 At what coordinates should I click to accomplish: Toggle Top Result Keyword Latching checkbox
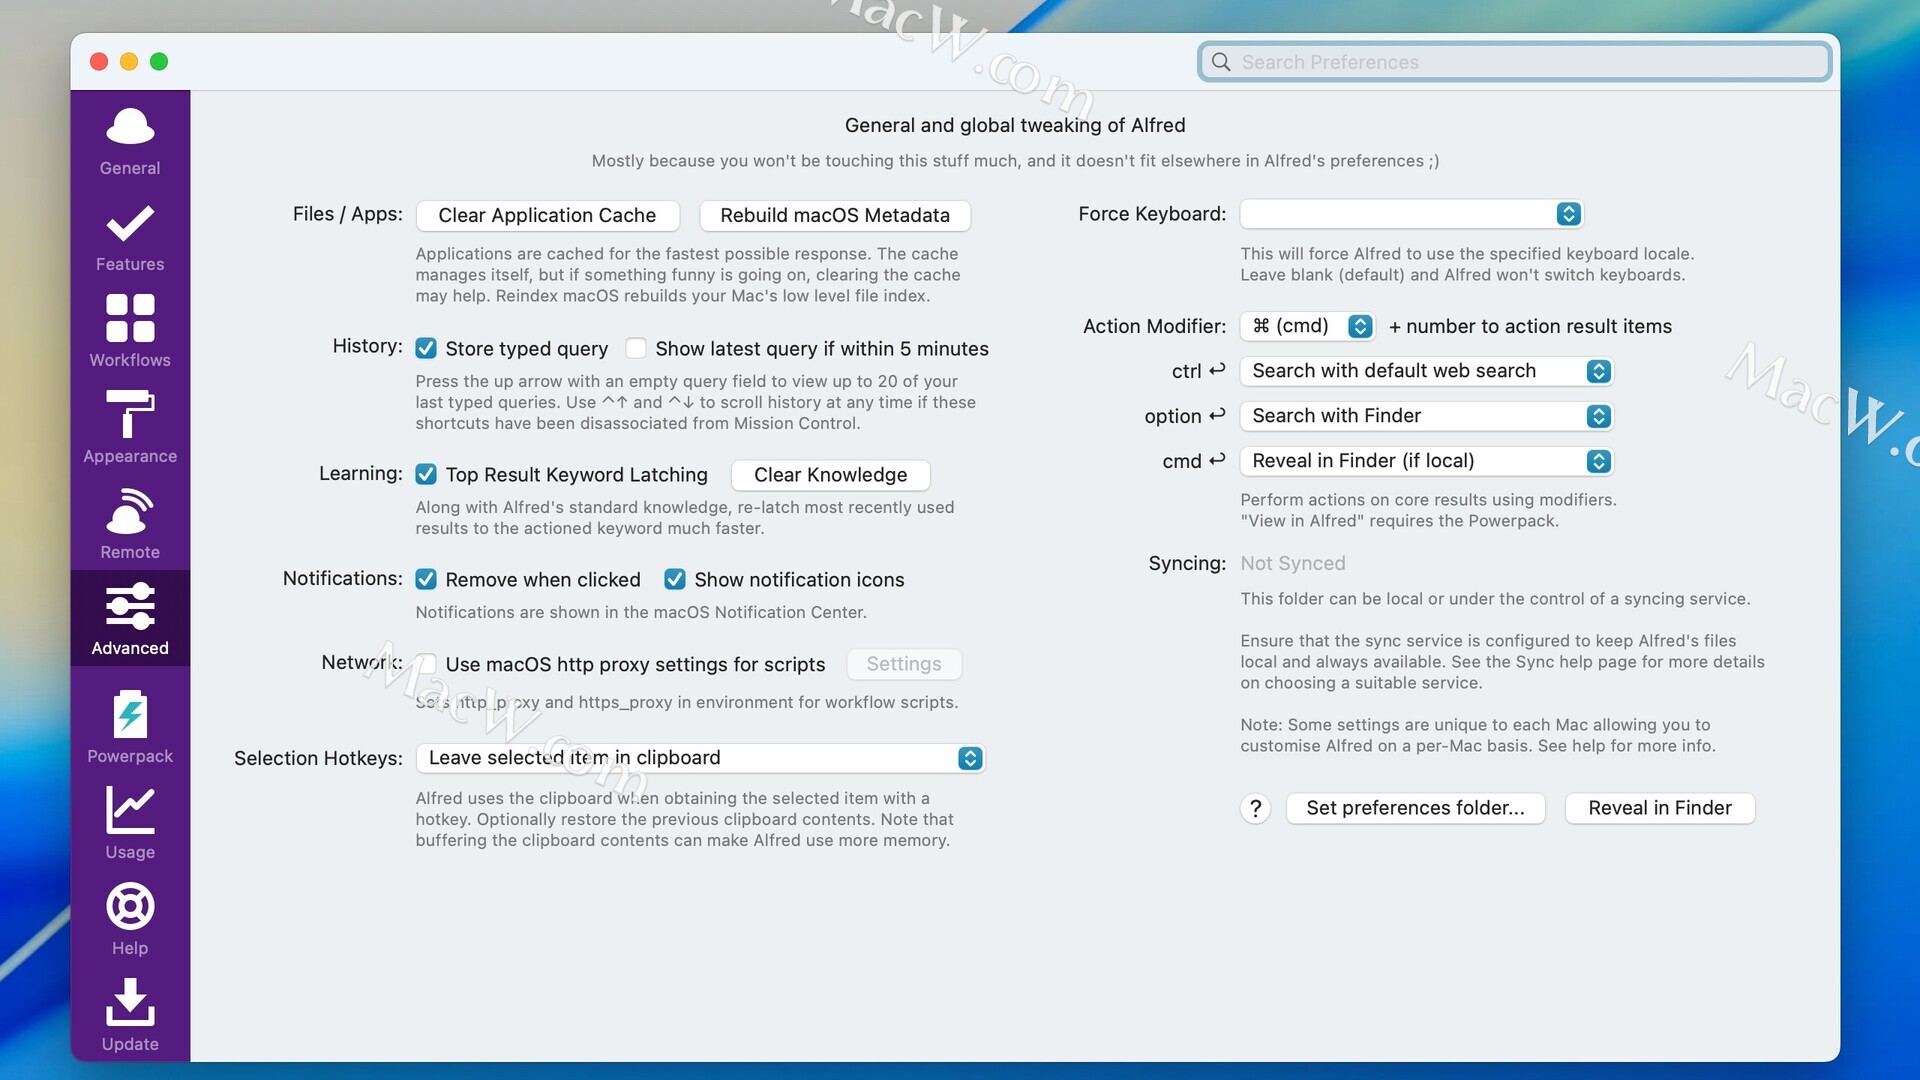pyautogui.click(x=426, y=474)
